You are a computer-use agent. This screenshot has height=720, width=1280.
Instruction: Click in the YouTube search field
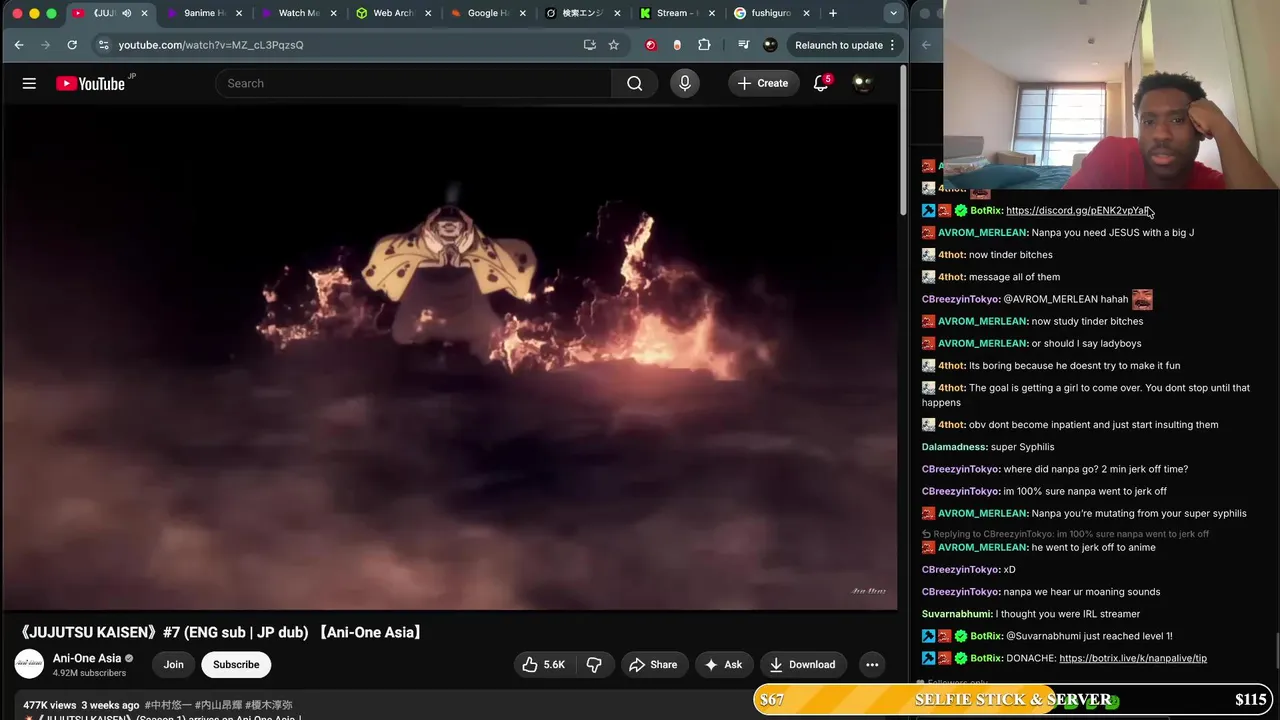click(413, 83)
